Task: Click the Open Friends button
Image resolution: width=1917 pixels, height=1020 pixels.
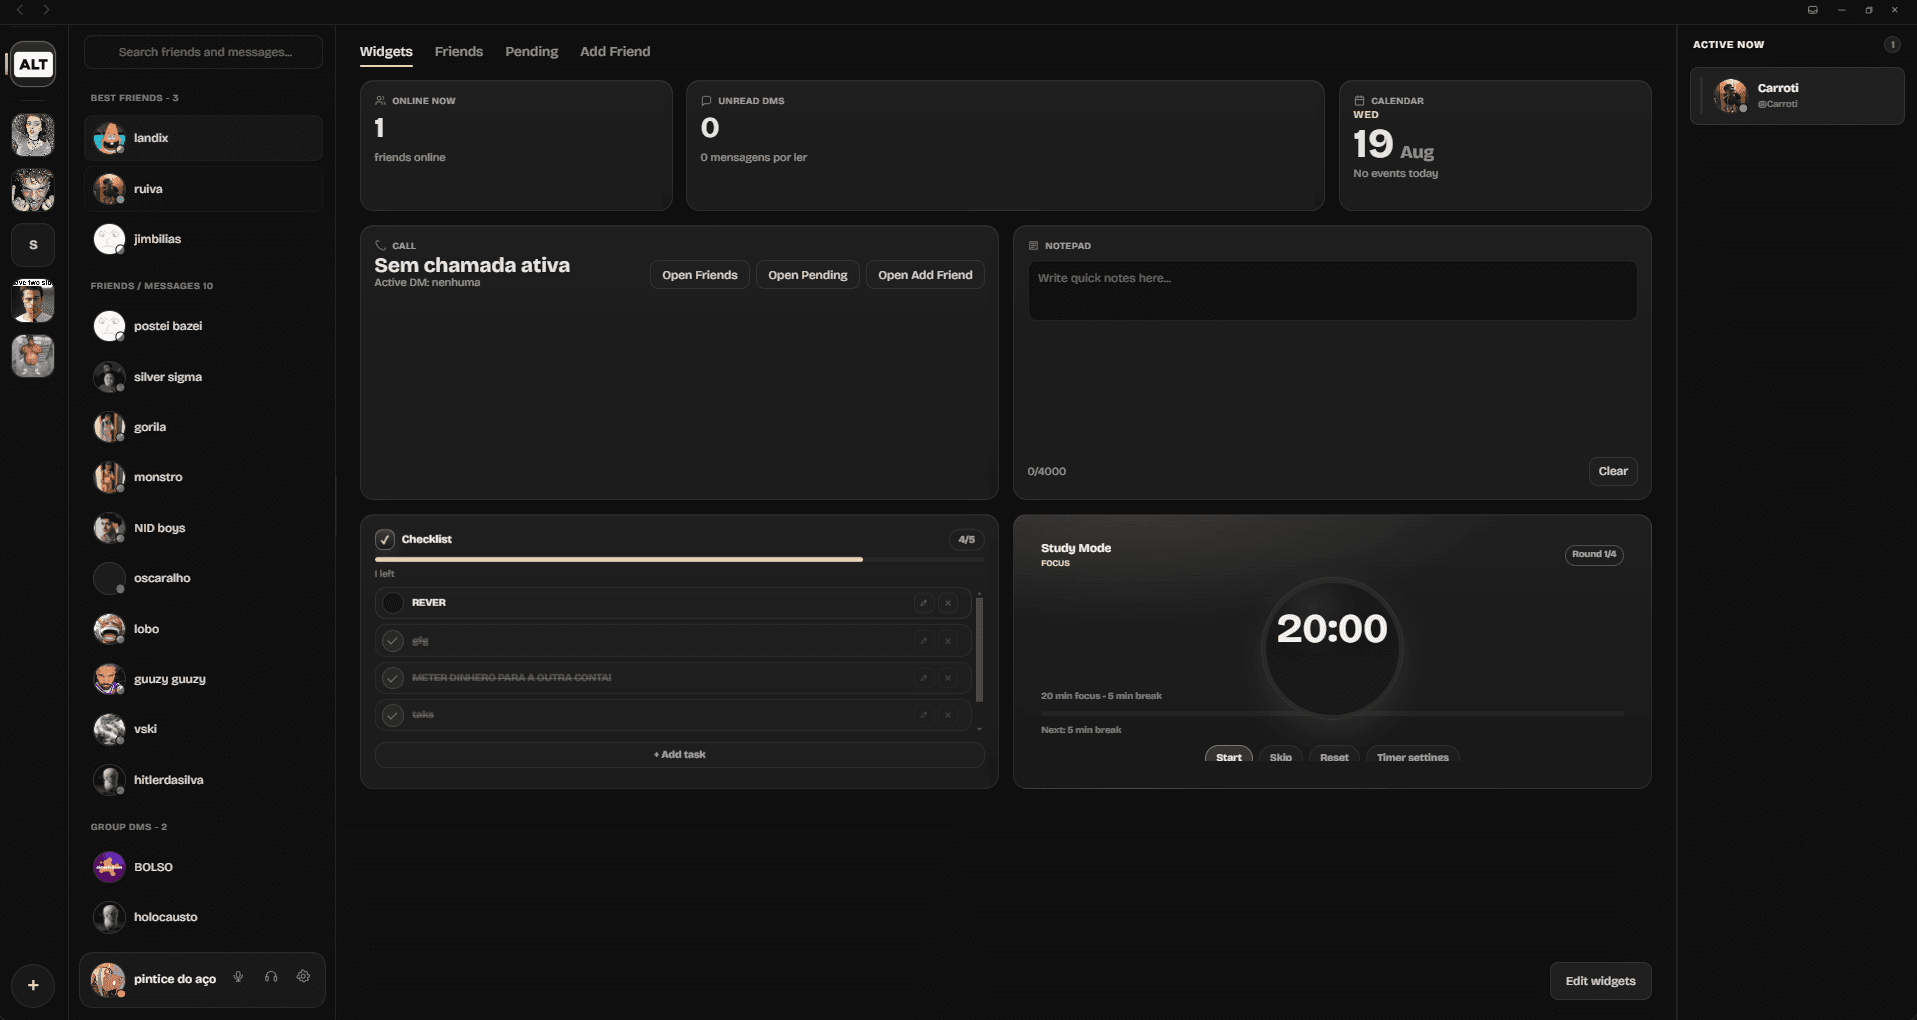Action: (x=700, y=275)
